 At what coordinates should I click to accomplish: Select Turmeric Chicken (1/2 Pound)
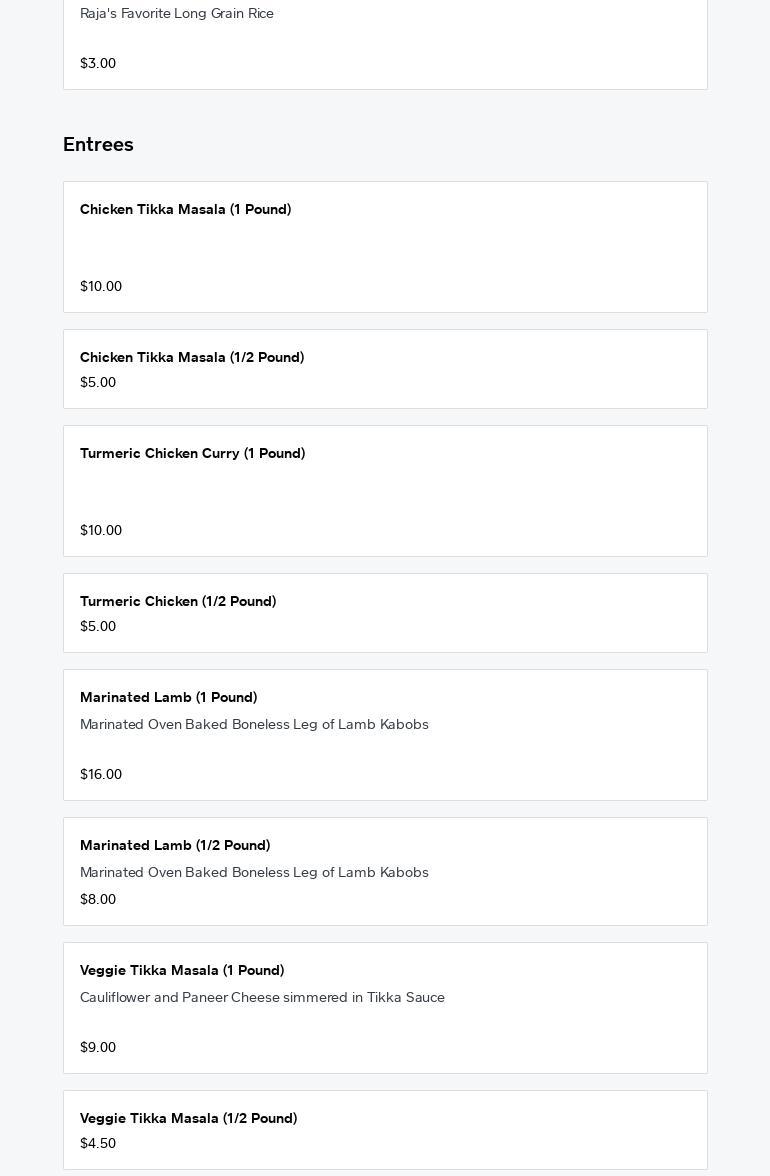178,602
